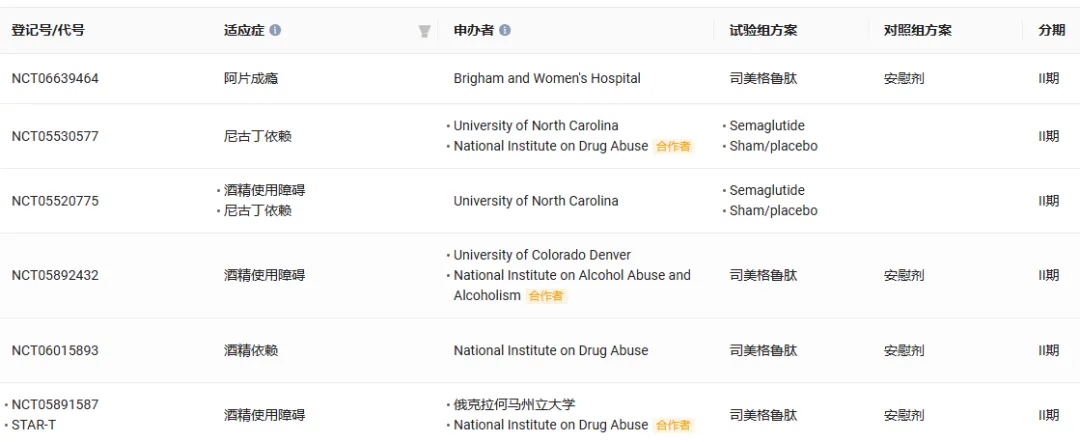Open trial NCT05530577
Viewport: 1080px width, 442px height.
pyautogui.click(x=55, y=136)
